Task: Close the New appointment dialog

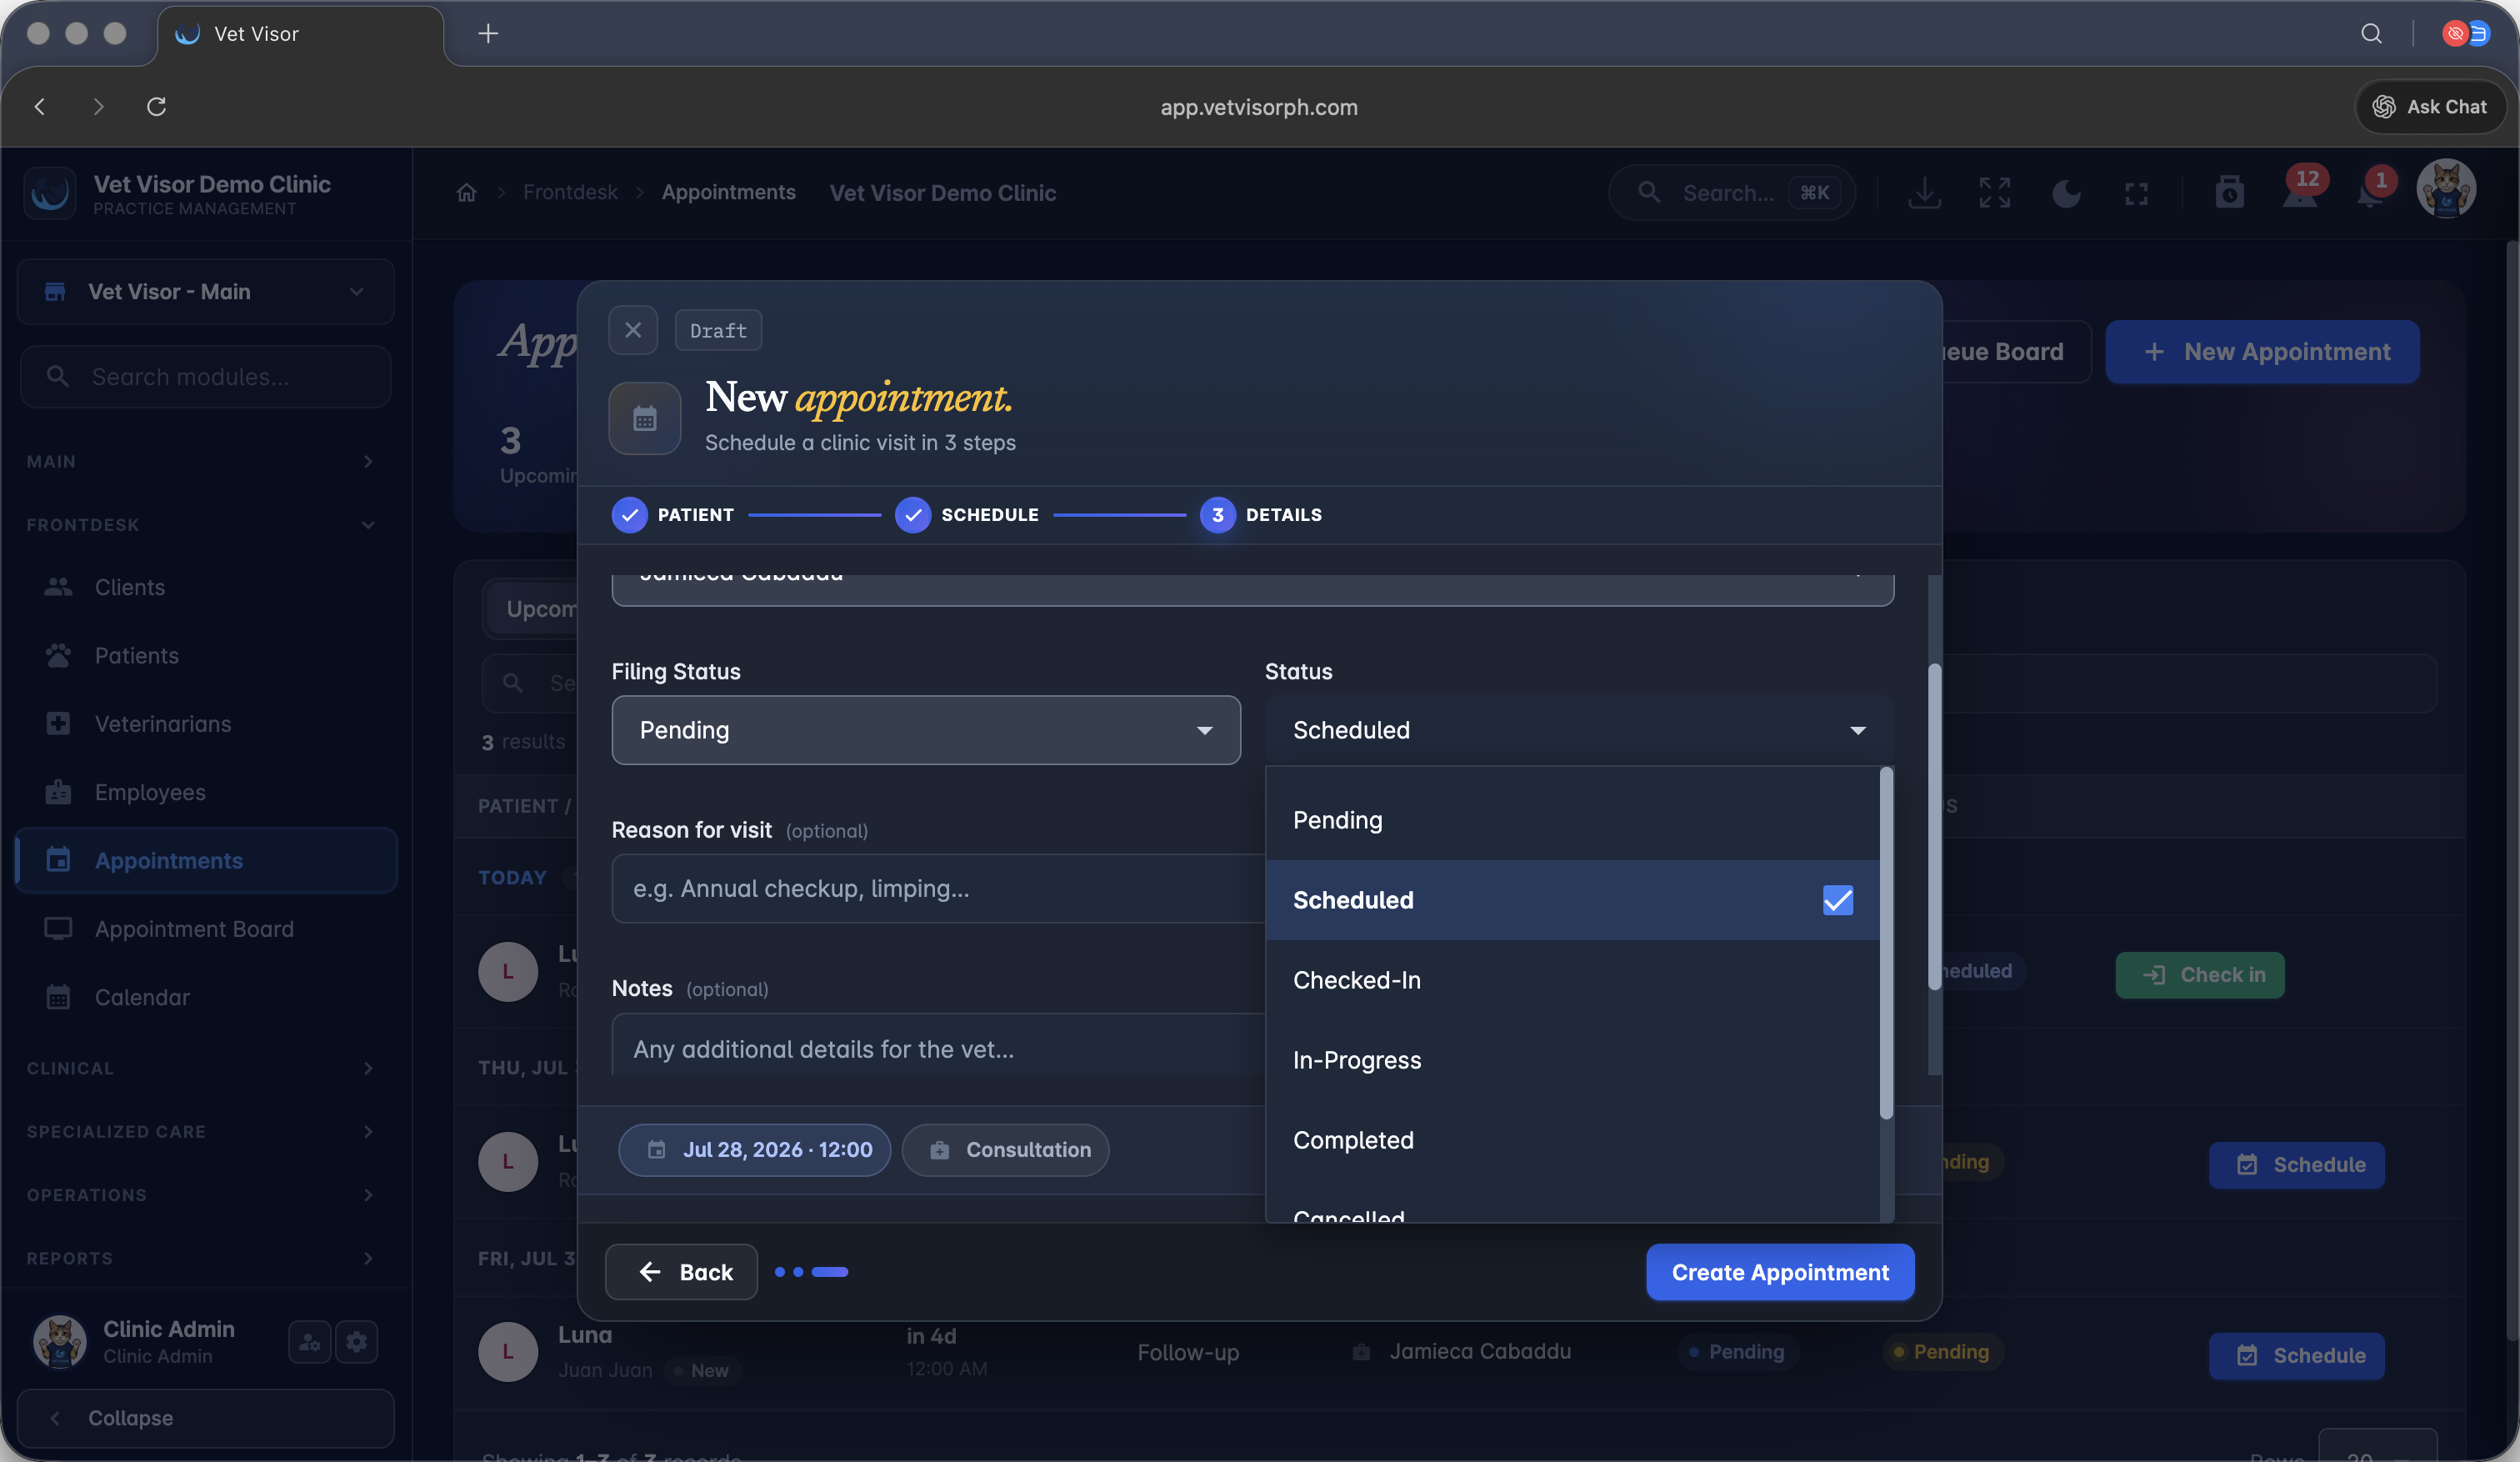Action: point(633,330)
